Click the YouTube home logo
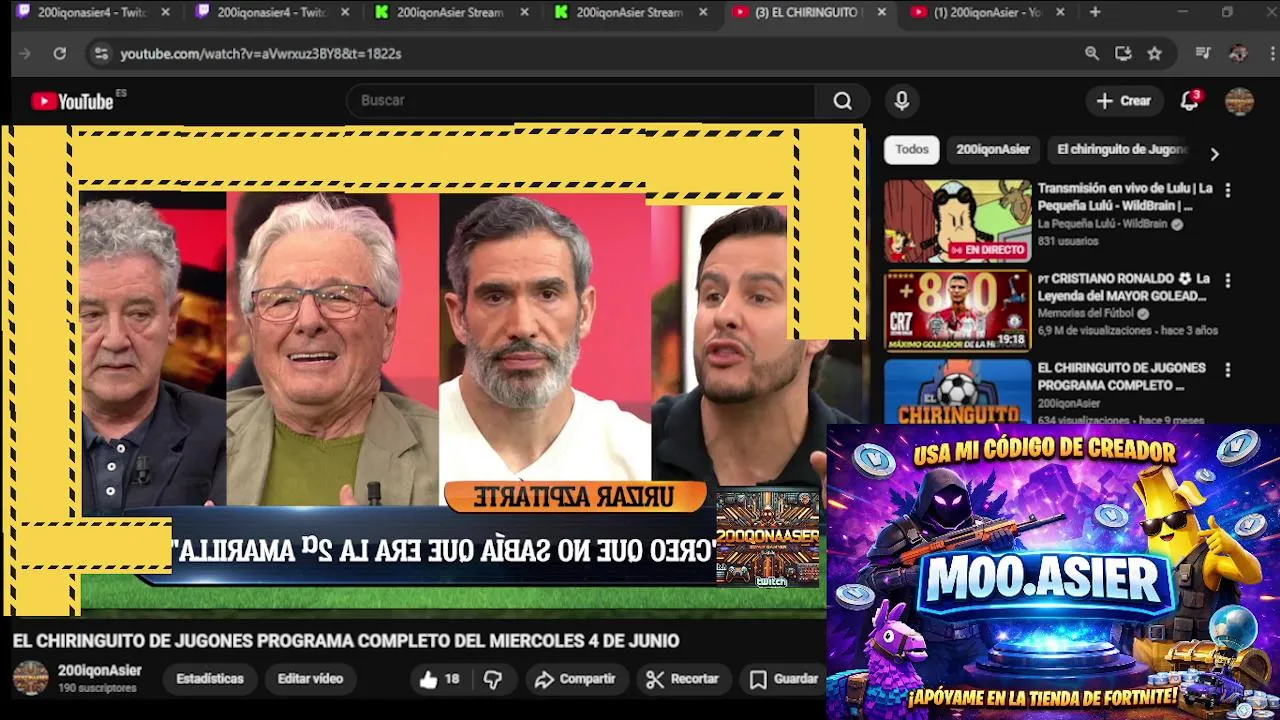This screenshot has width=1280, height=720. (72, 101)
